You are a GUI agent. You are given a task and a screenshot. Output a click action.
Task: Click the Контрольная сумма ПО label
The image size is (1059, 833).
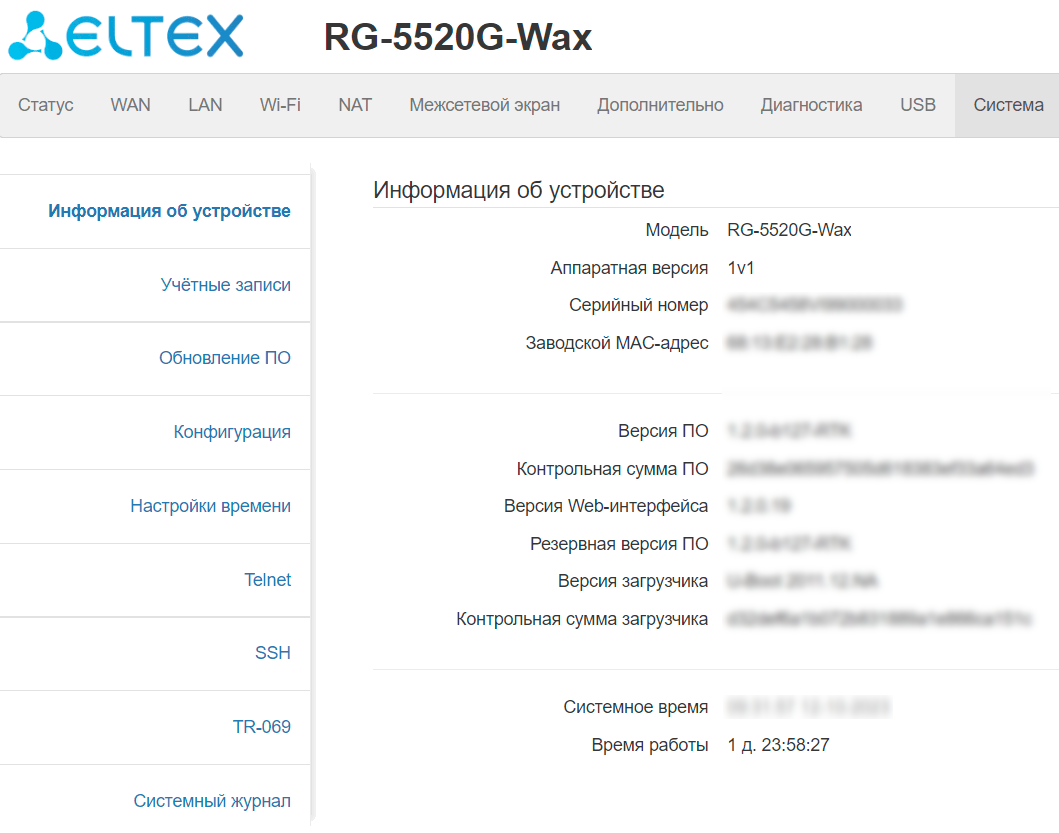pos(612,469)
